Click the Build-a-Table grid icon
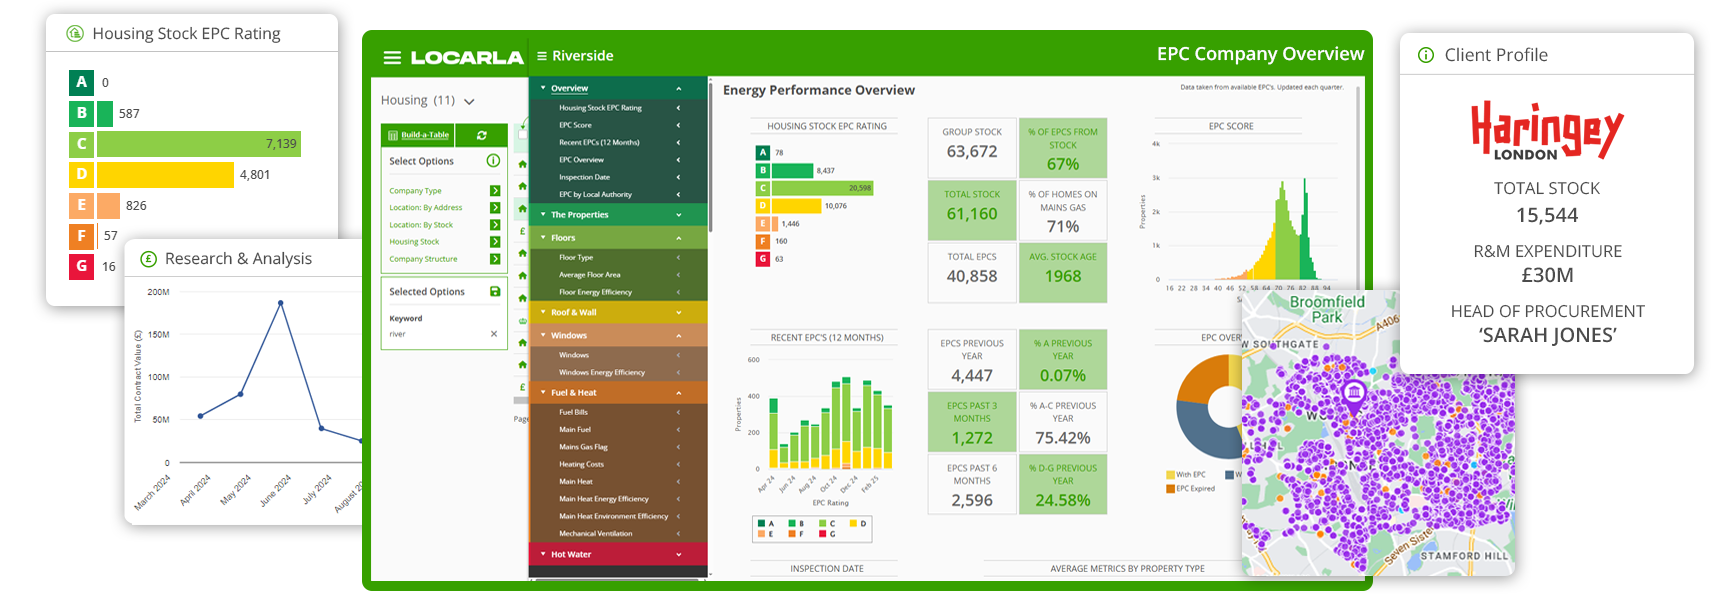 point(392,135)
